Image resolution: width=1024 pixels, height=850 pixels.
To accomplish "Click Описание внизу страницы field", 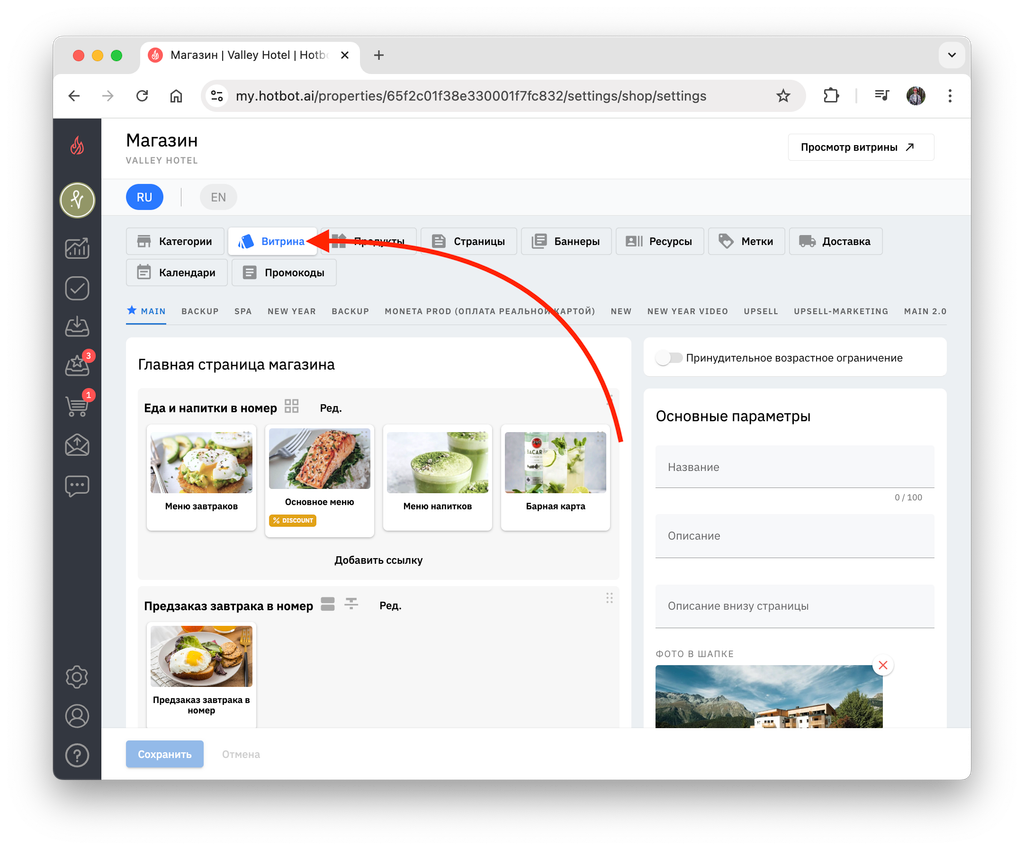I will [795, 606].
